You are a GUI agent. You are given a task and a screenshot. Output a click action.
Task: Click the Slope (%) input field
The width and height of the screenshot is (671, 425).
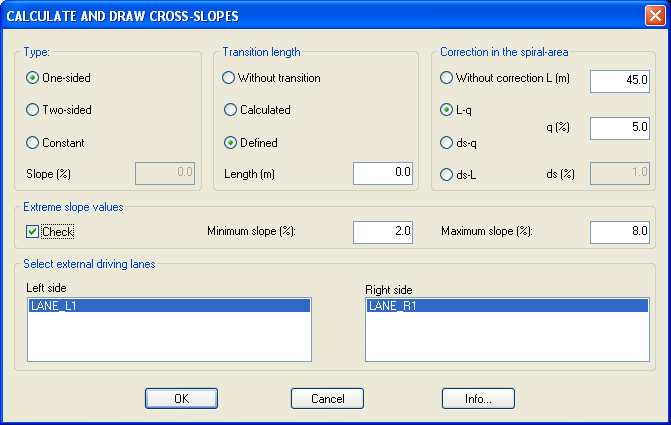click(165, 173)
